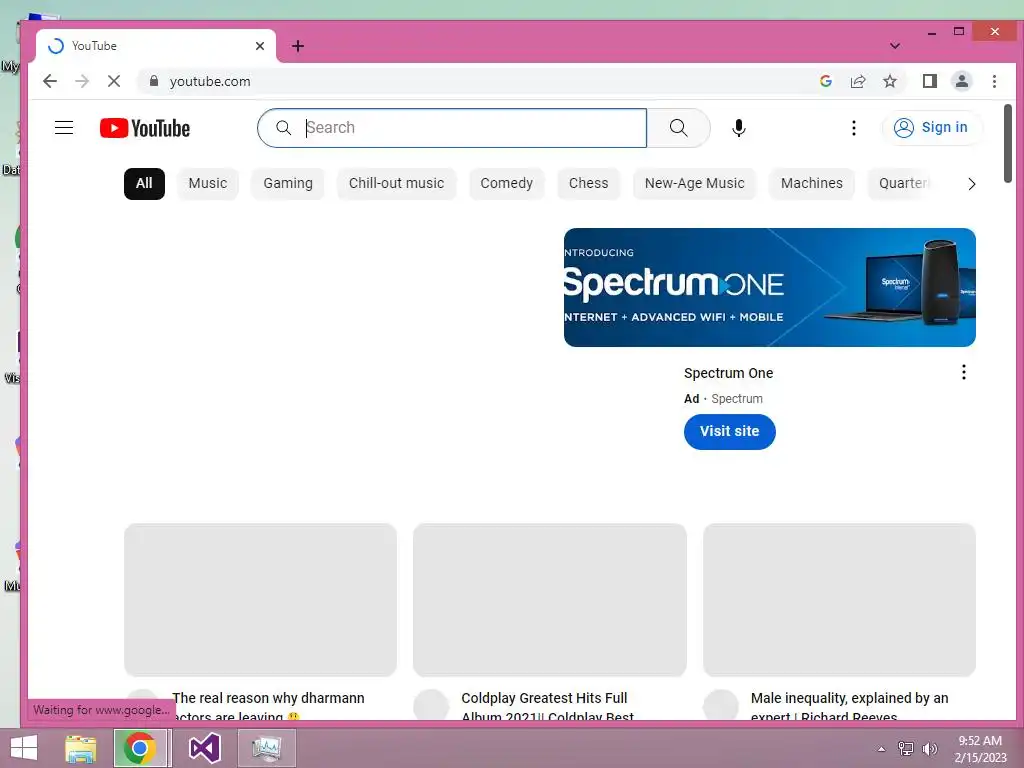Open the monitor app icon on taskbar
The width and height of the screenshot is (1024, 768).
(266, 748)
